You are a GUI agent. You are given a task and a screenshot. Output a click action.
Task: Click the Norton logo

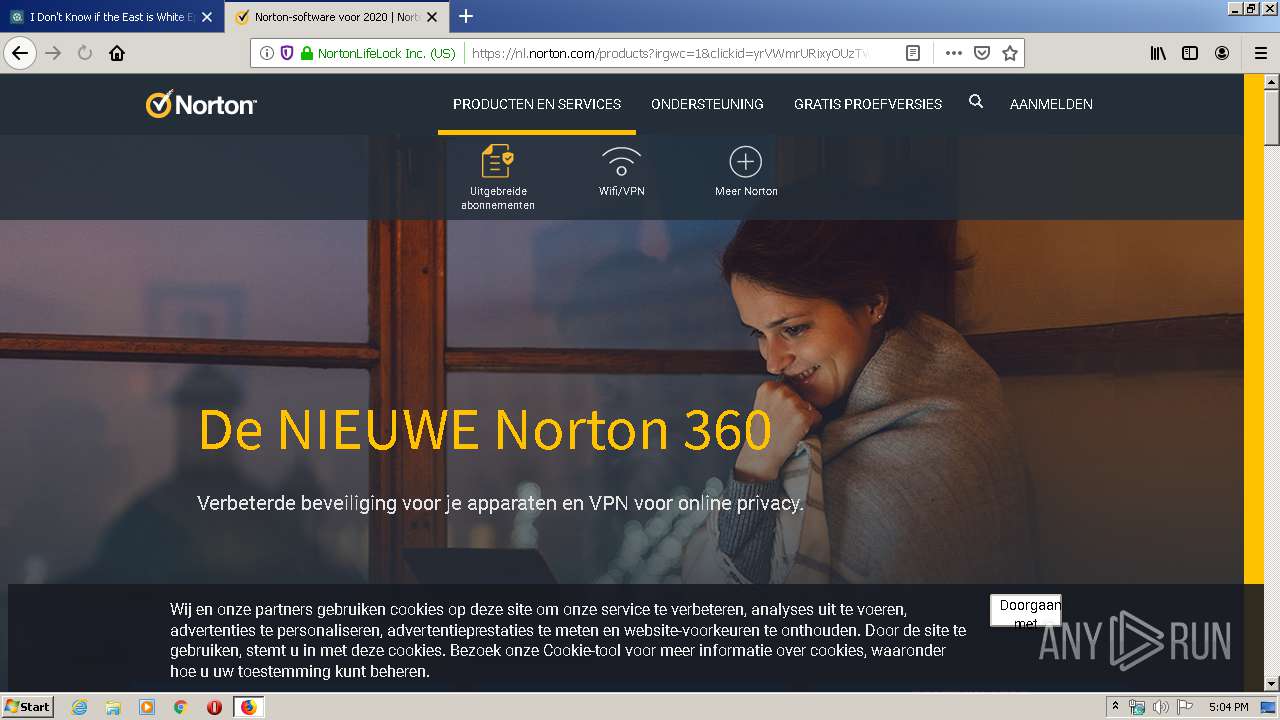201,104
